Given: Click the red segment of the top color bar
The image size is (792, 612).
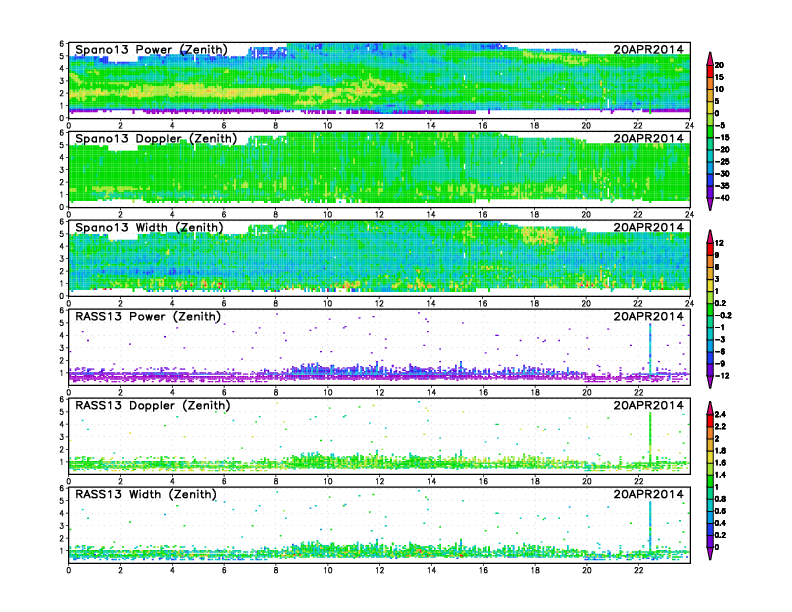Looking at the screenshot, I should 710,71.
